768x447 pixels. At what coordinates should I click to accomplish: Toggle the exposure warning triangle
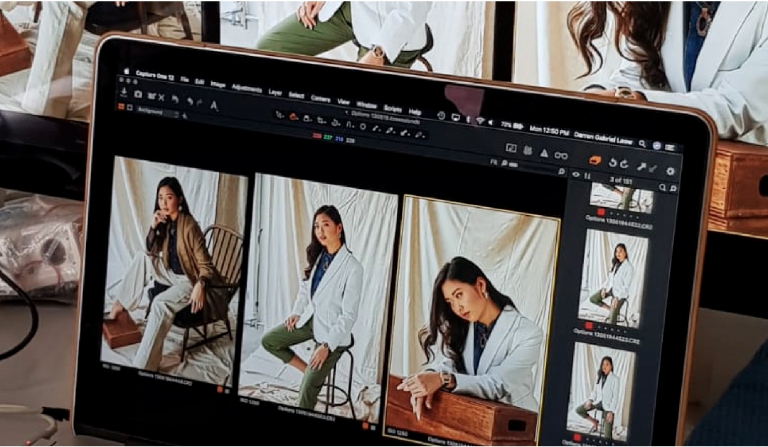pos(544,153)
